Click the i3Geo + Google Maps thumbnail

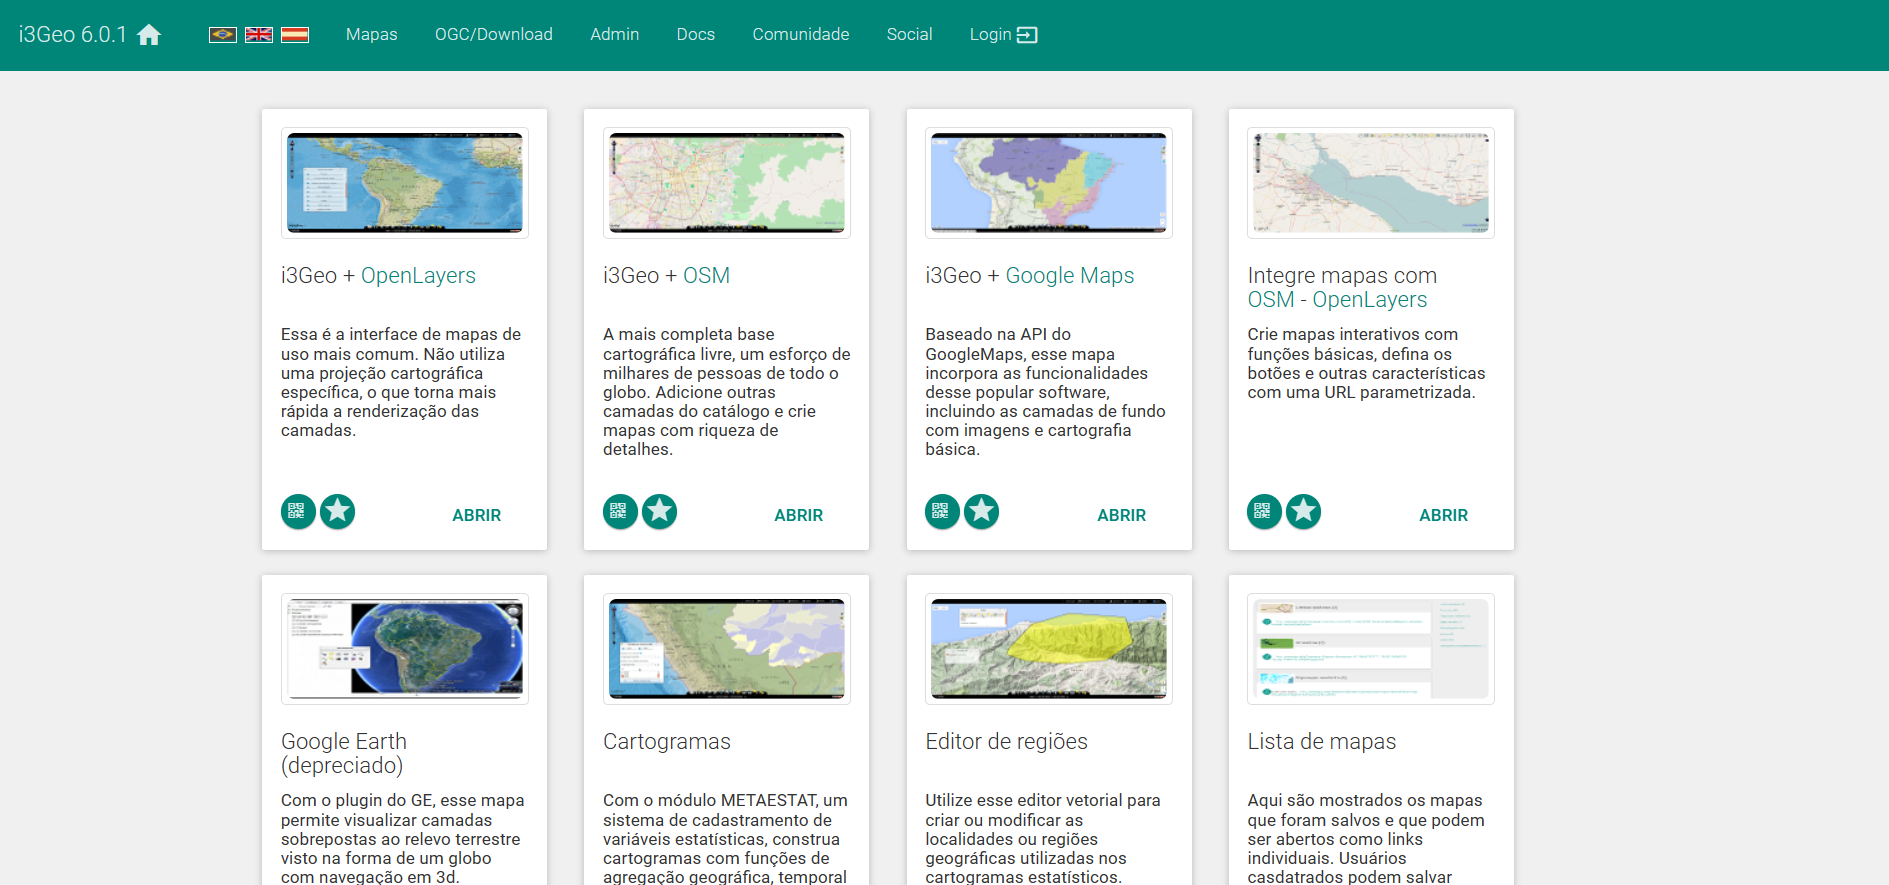coord(1049,183)
